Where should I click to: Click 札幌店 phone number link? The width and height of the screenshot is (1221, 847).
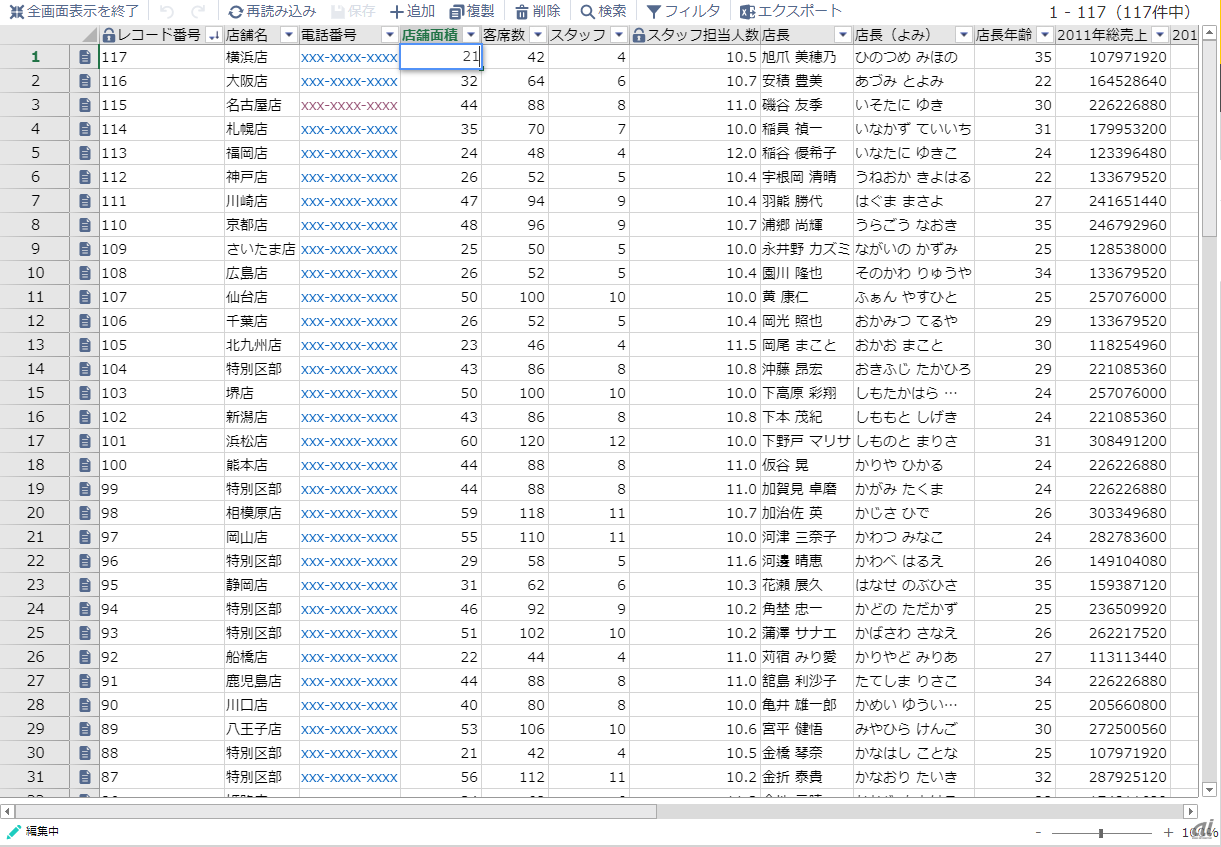coord(349,129)
